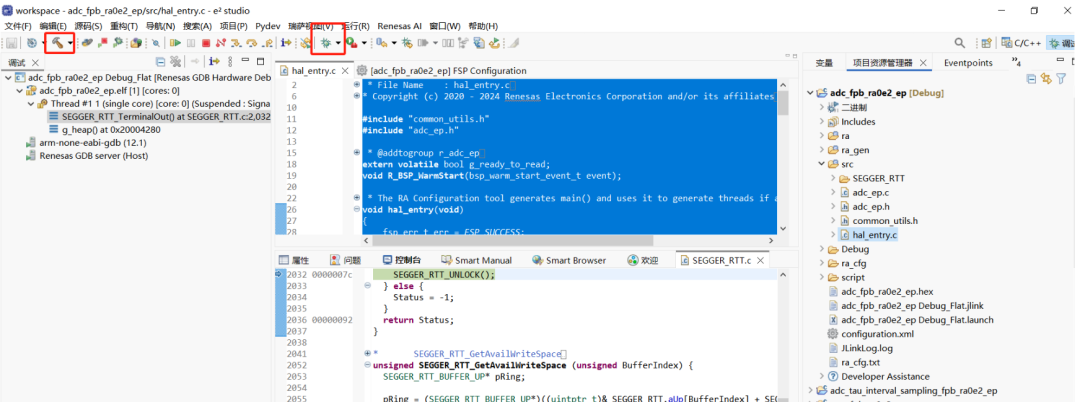This screenshot has width=1080, height=402.
Task: Switch to the C/C++ perspective
Action: [1021, 43]
